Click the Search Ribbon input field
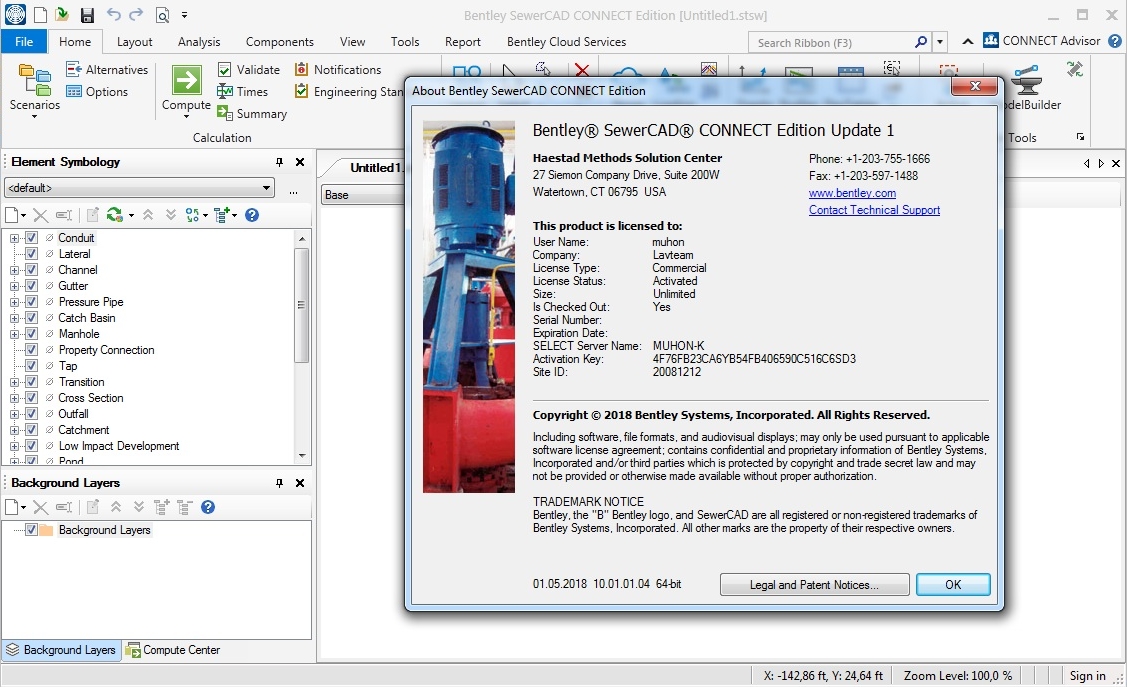 pyautogui.click(x=831, y=42)
